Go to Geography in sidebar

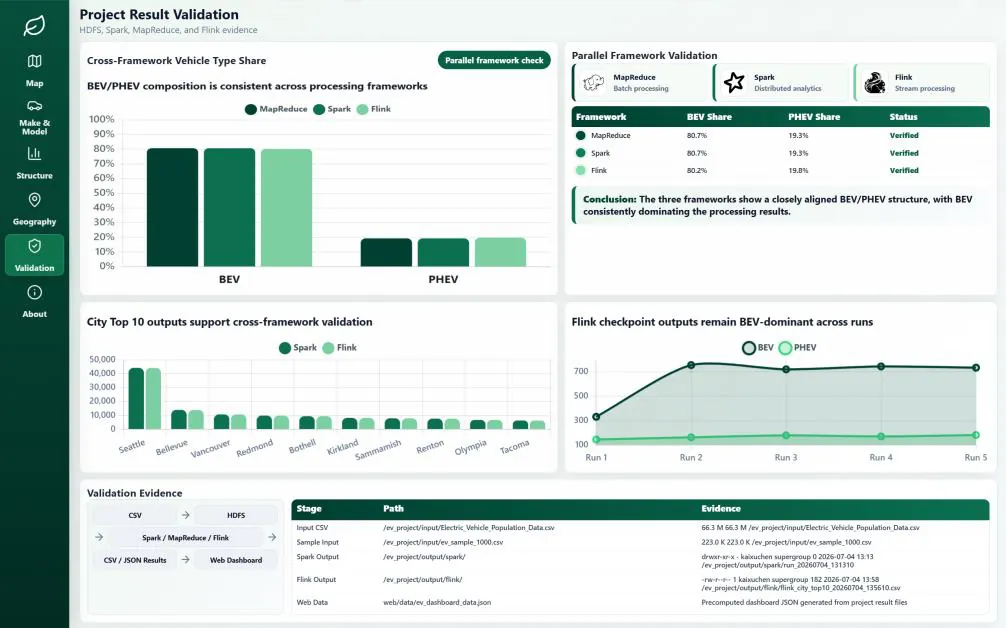35,209
